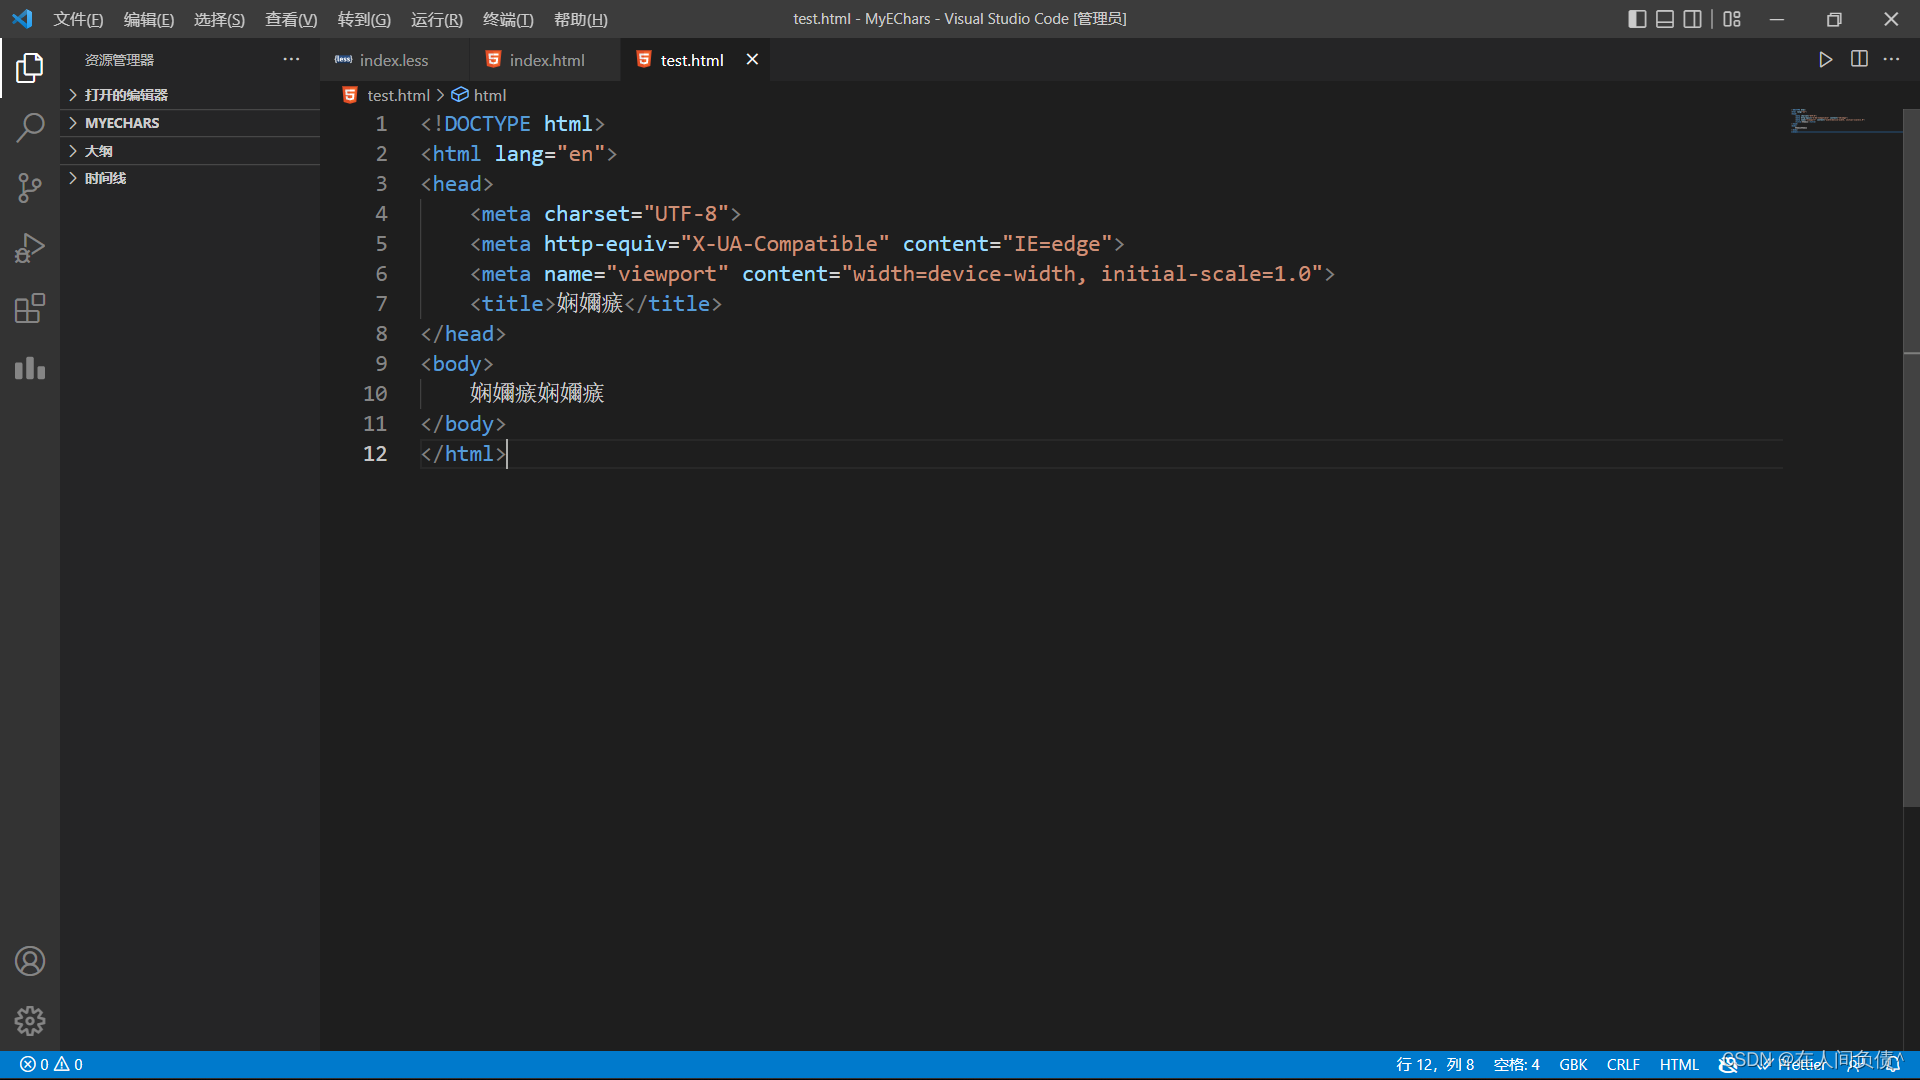1920x1080 pixels.
Task: Split the editor to the right
Action: 1859,60
